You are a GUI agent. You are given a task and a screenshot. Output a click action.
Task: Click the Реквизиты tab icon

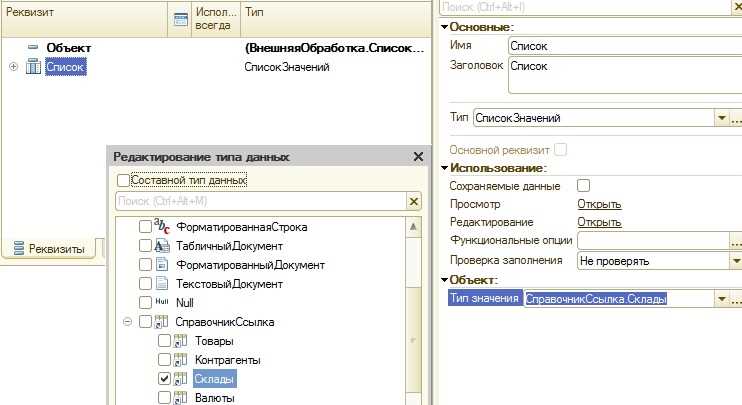click(19, 248)
